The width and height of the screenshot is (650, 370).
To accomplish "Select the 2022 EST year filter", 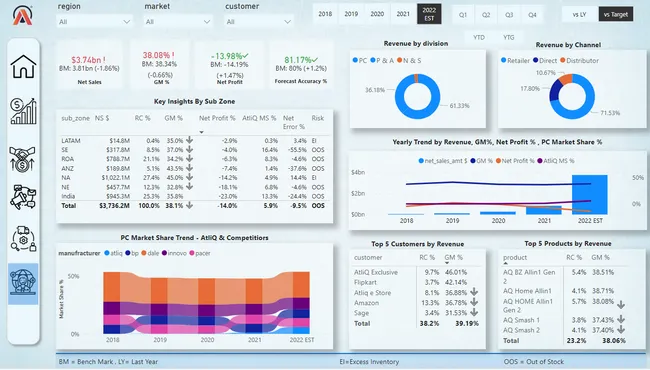I will click(429, 14).
